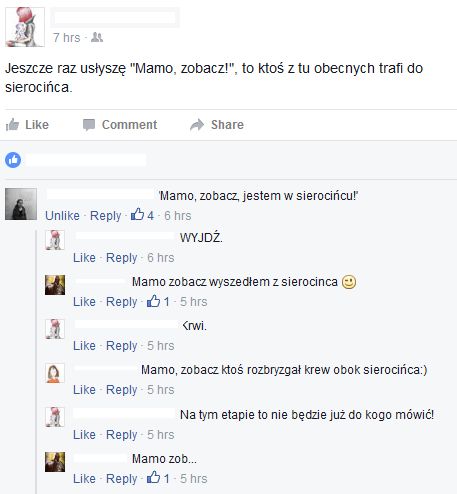
Task: Reply to the 'jestem w sierocińcu' comment
Action: pos(105,216)
